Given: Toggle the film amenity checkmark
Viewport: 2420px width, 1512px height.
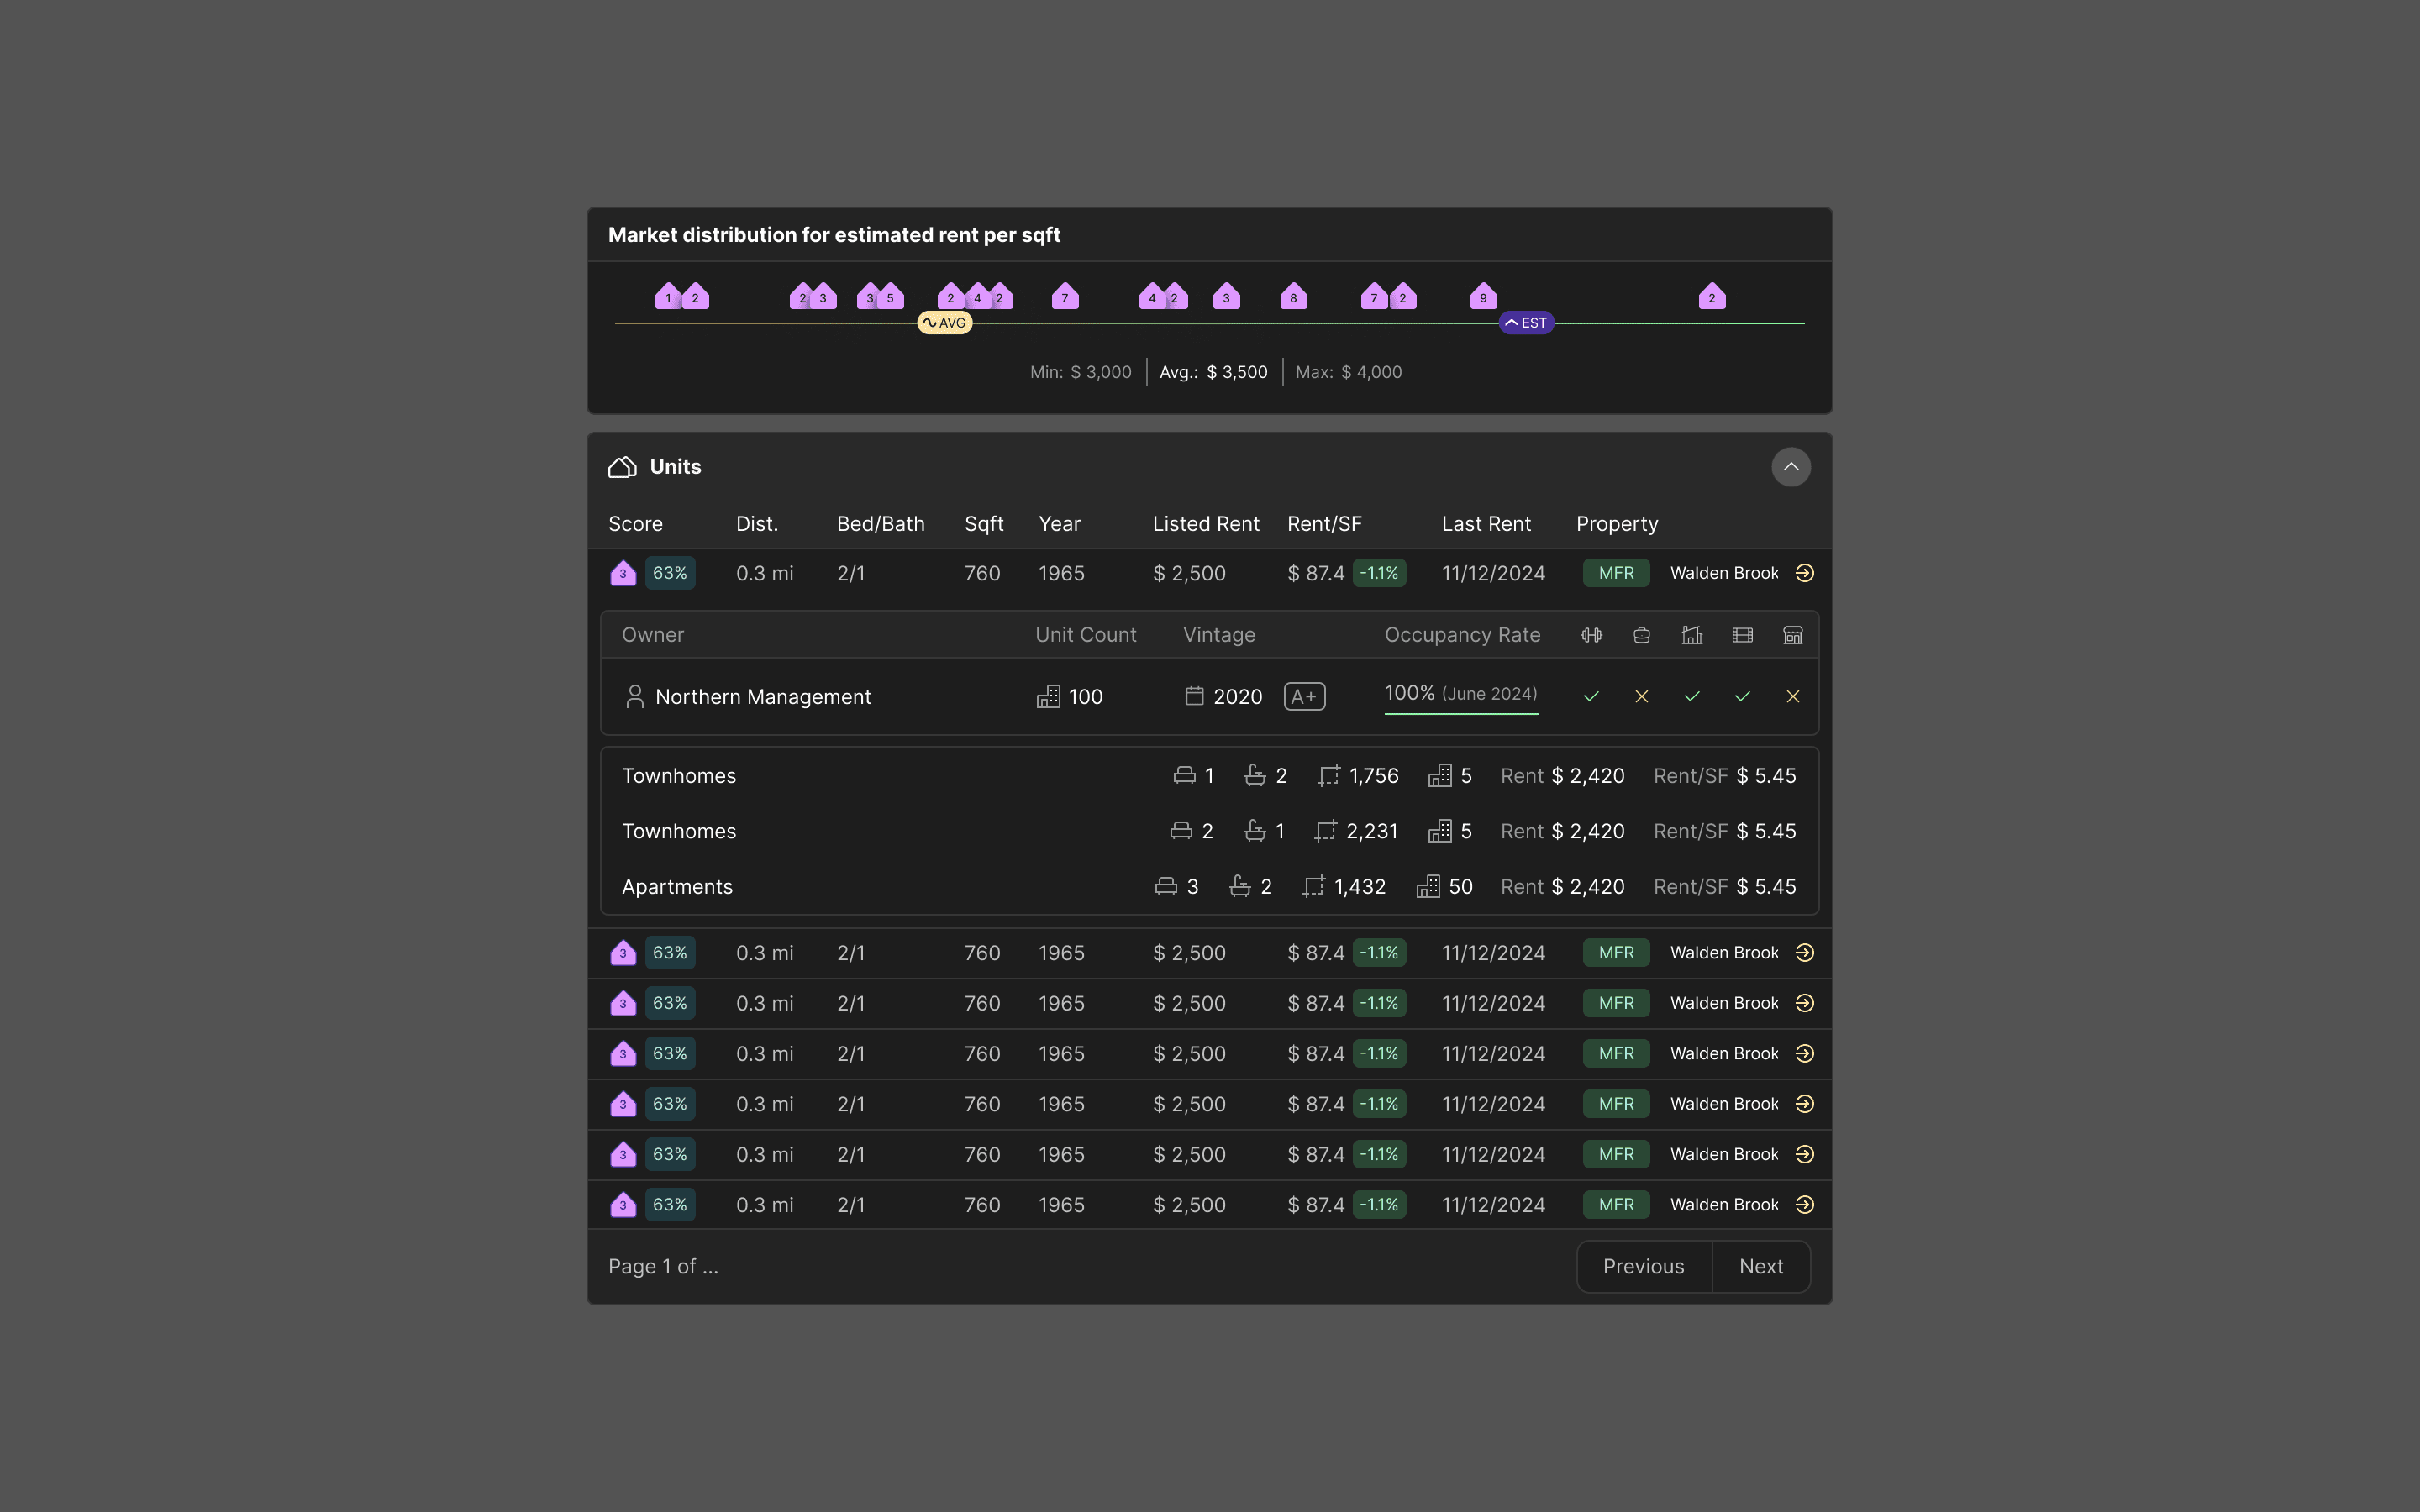Looking at the screenshot, I should pyautogui.click(x=1742, y=696).
